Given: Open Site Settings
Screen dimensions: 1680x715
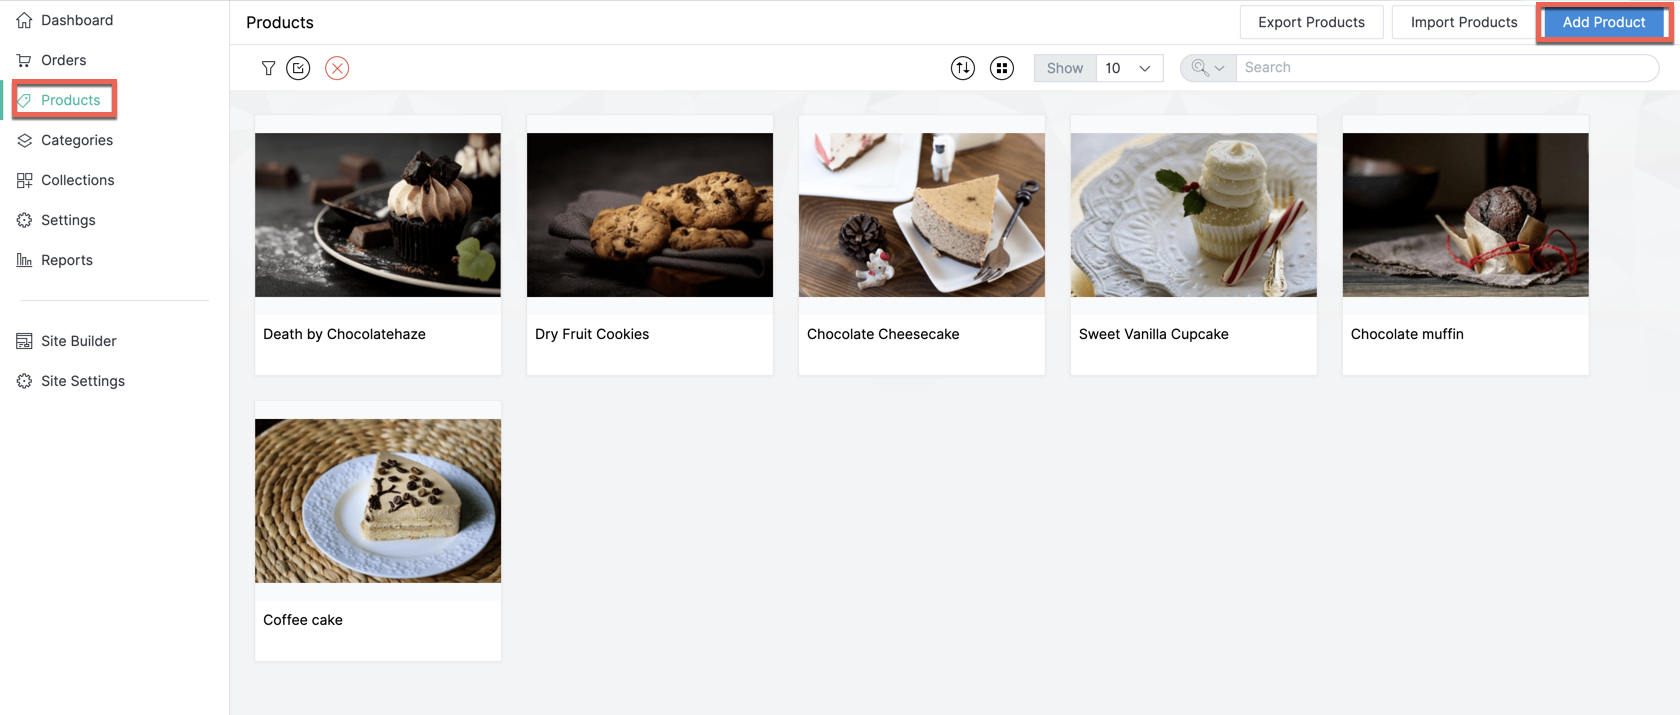Looking at the screenshot, I should click(x=83, y=381).
